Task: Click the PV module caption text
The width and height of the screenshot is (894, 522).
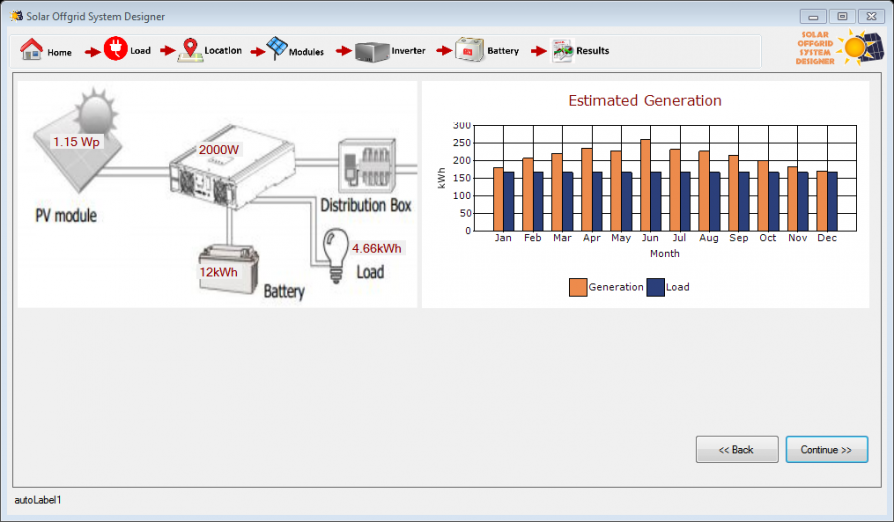Action: 66,215
